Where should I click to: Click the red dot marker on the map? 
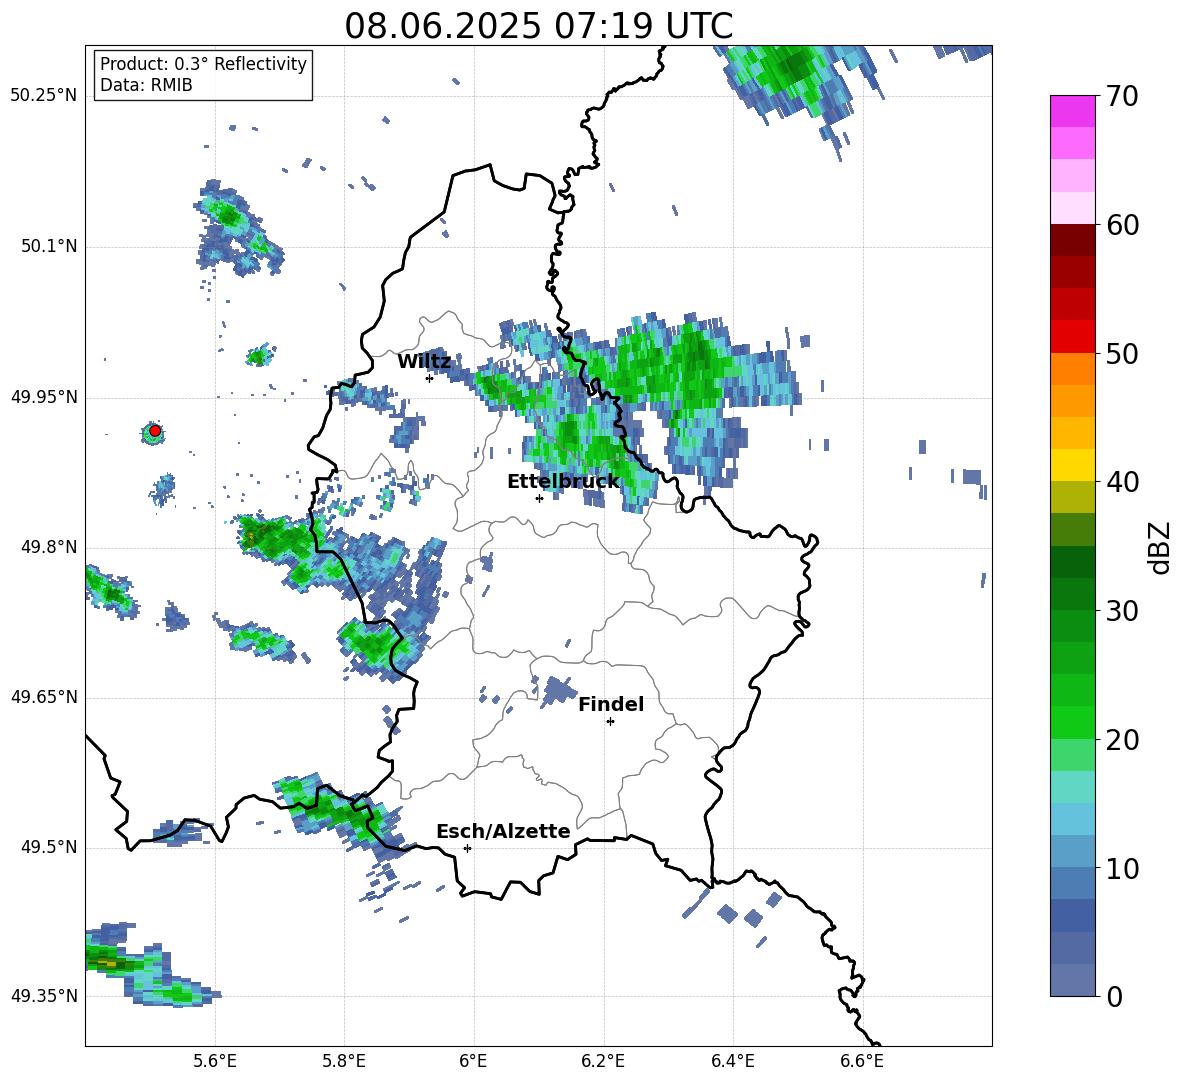[x=155, y=431]
